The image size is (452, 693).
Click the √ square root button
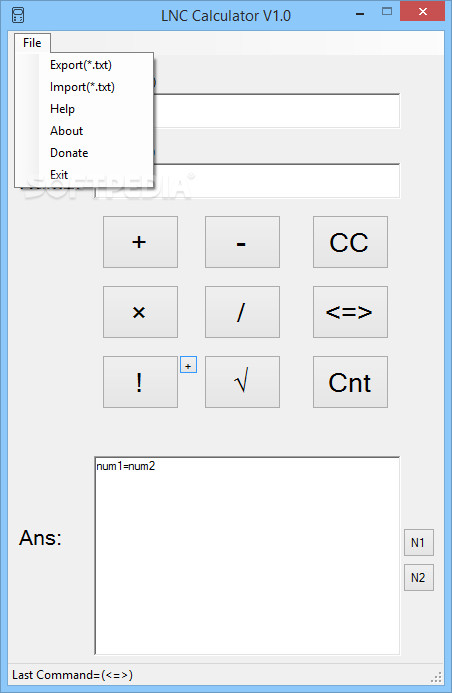click(242, 382)
